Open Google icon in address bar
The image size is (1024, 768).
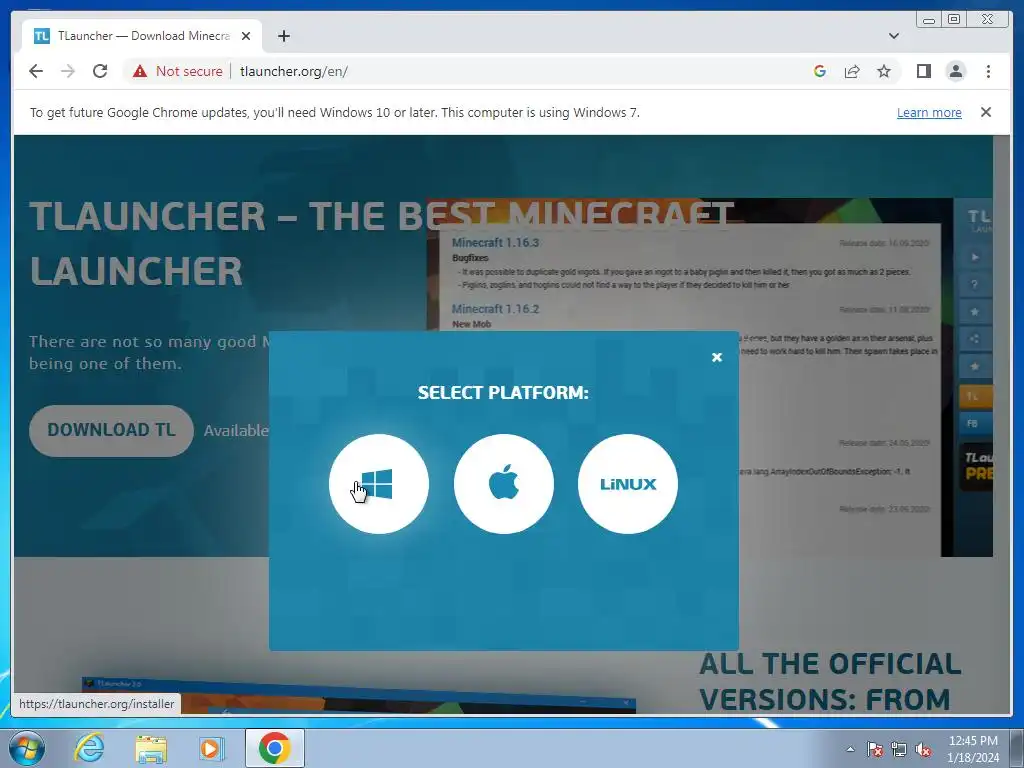[820, 71]
